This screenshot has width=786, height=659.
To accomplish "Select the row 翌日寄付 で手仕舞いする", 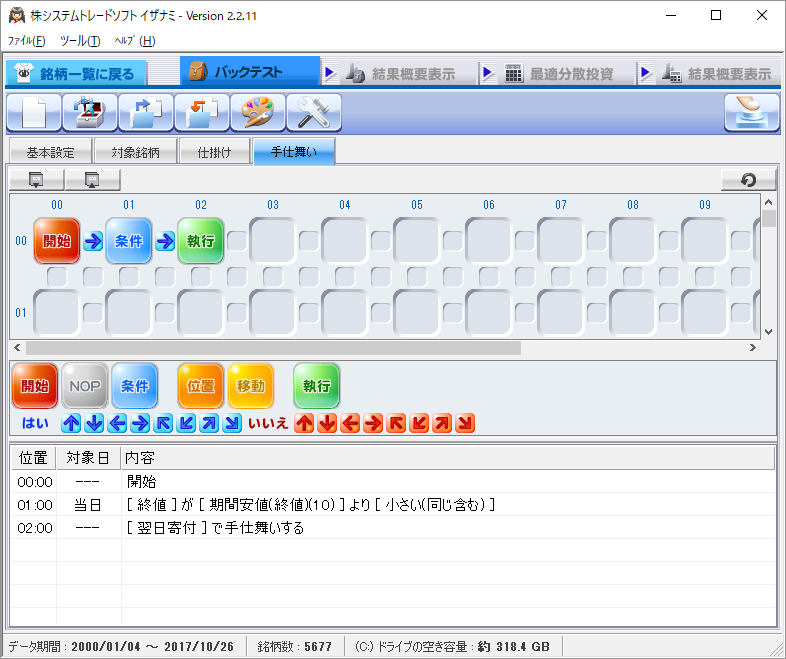I will click(393, 528).
